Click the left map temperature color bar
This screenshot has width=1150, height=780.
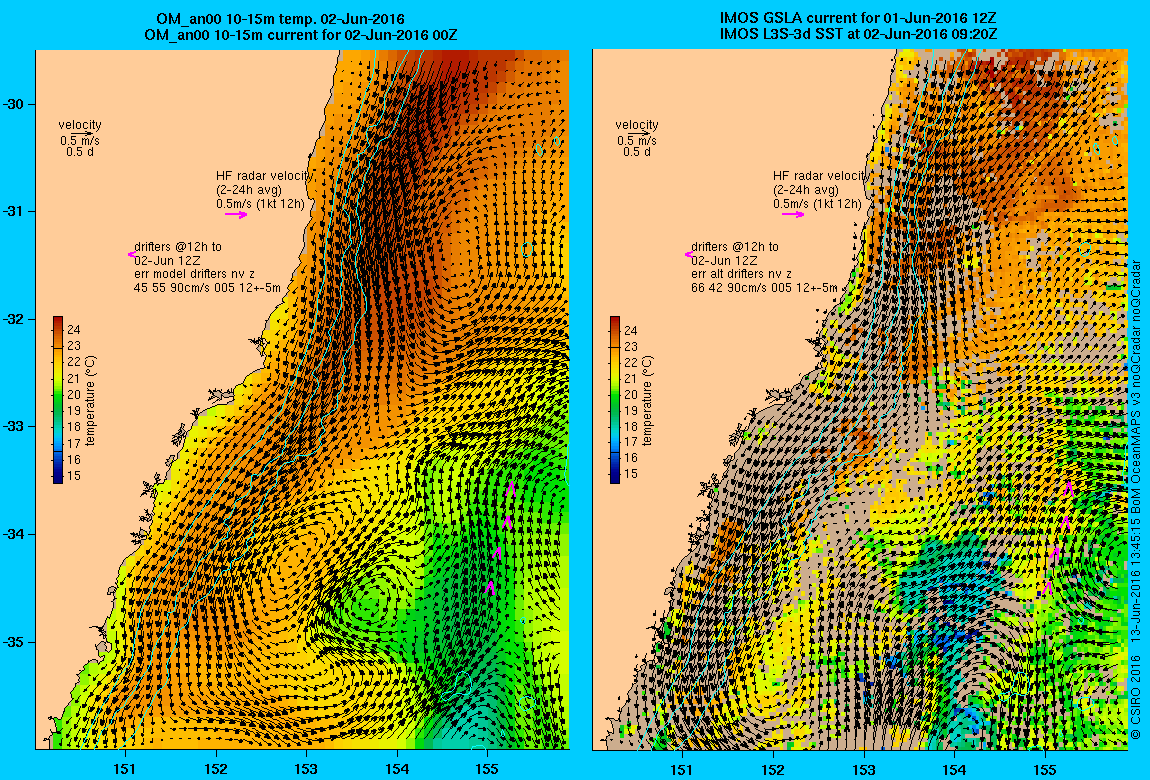tap(58, 400)
